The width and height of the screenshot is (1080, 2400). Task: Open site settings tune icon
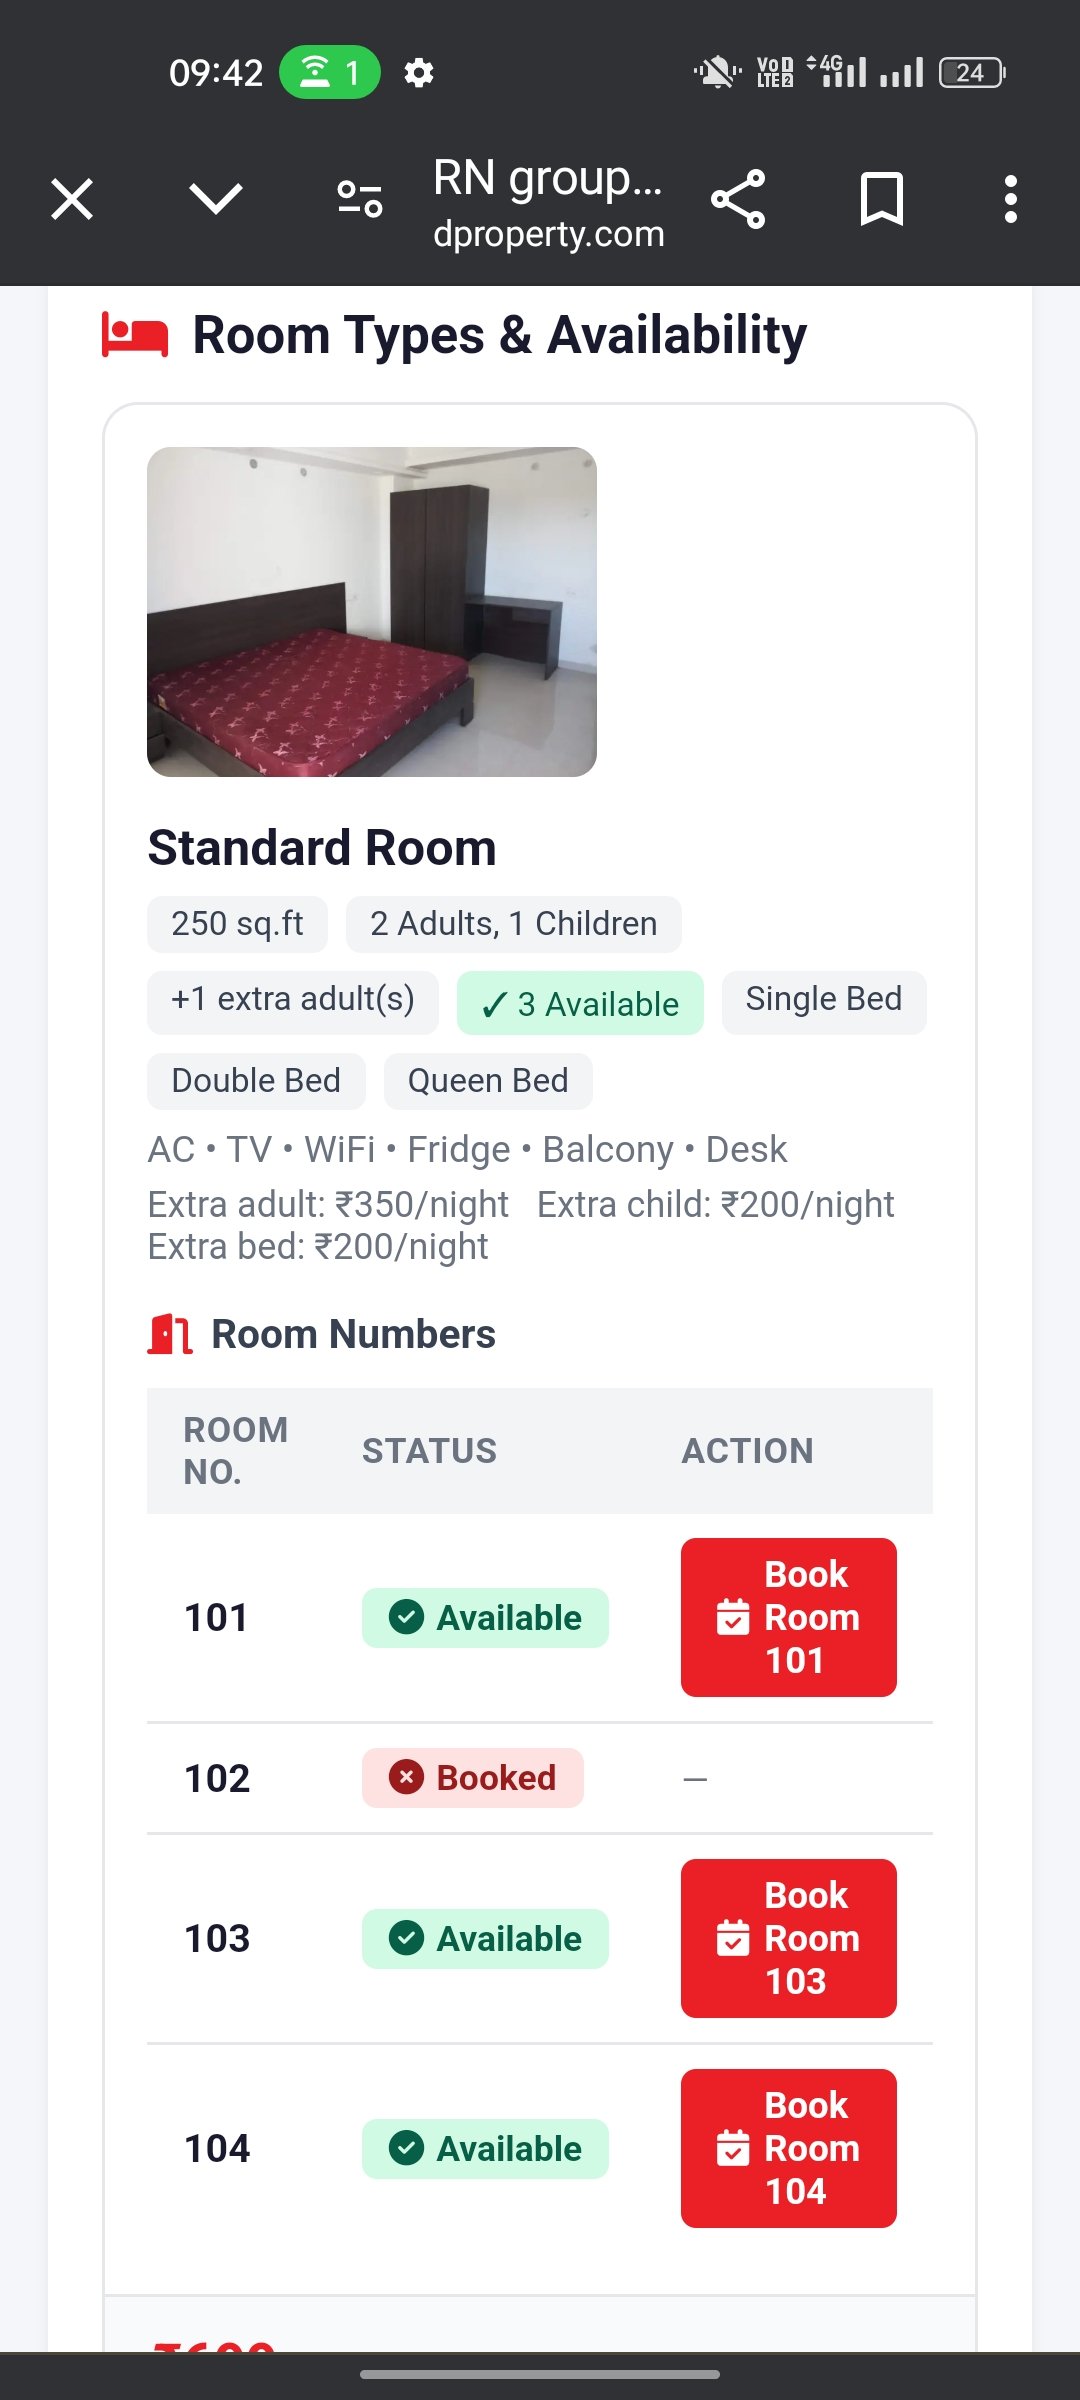tap(360, 199)
